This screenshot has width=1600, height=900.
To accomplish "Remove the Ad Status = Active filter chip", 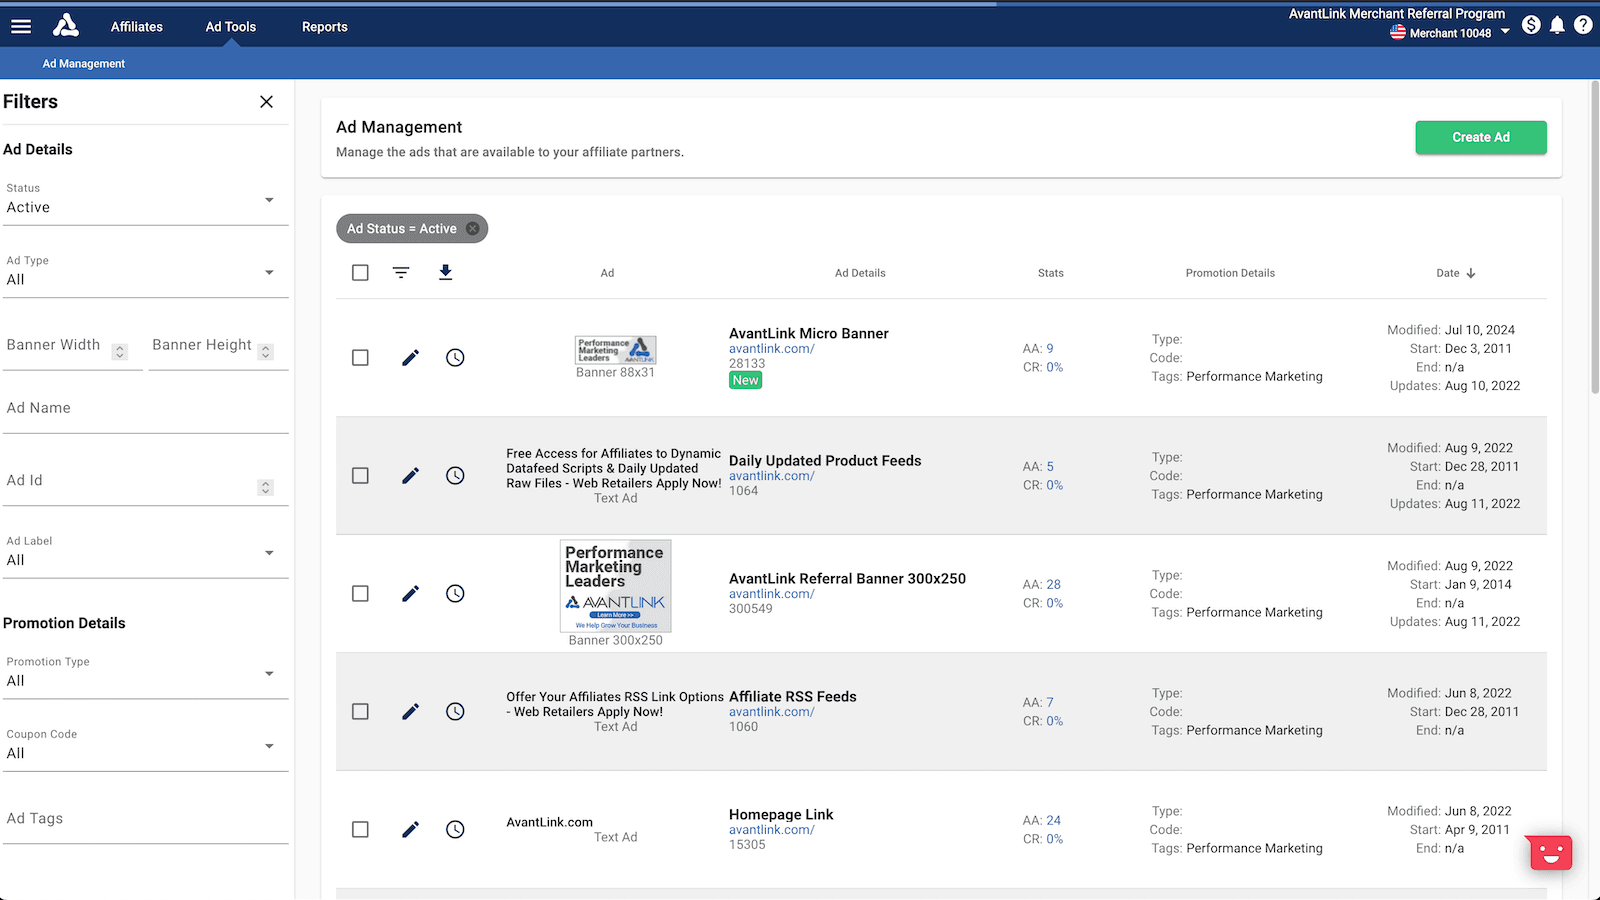I will (x=473, y=229).
